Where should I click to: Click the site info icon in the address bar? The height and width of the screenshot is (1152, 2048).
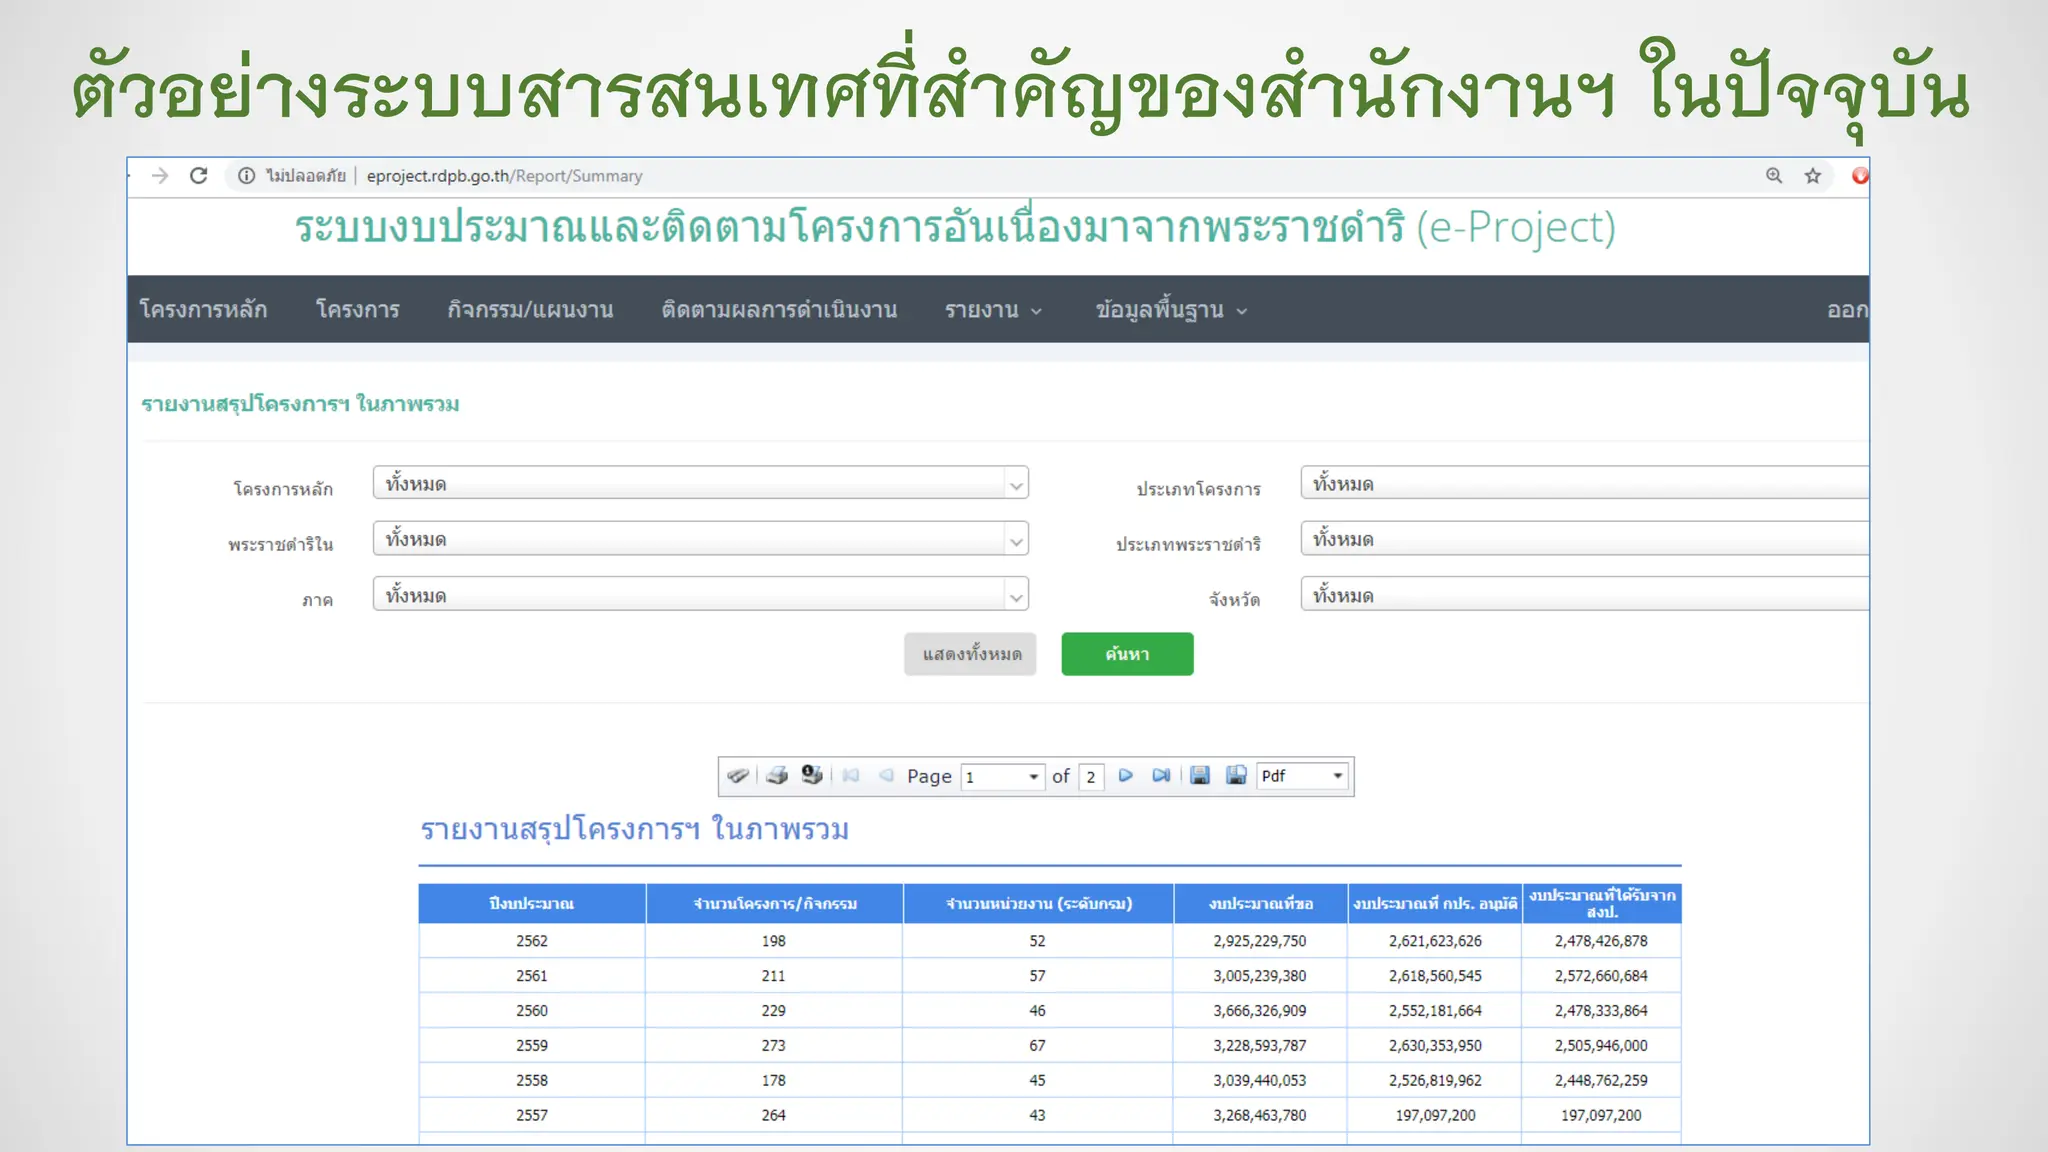(x=246, y=176)
